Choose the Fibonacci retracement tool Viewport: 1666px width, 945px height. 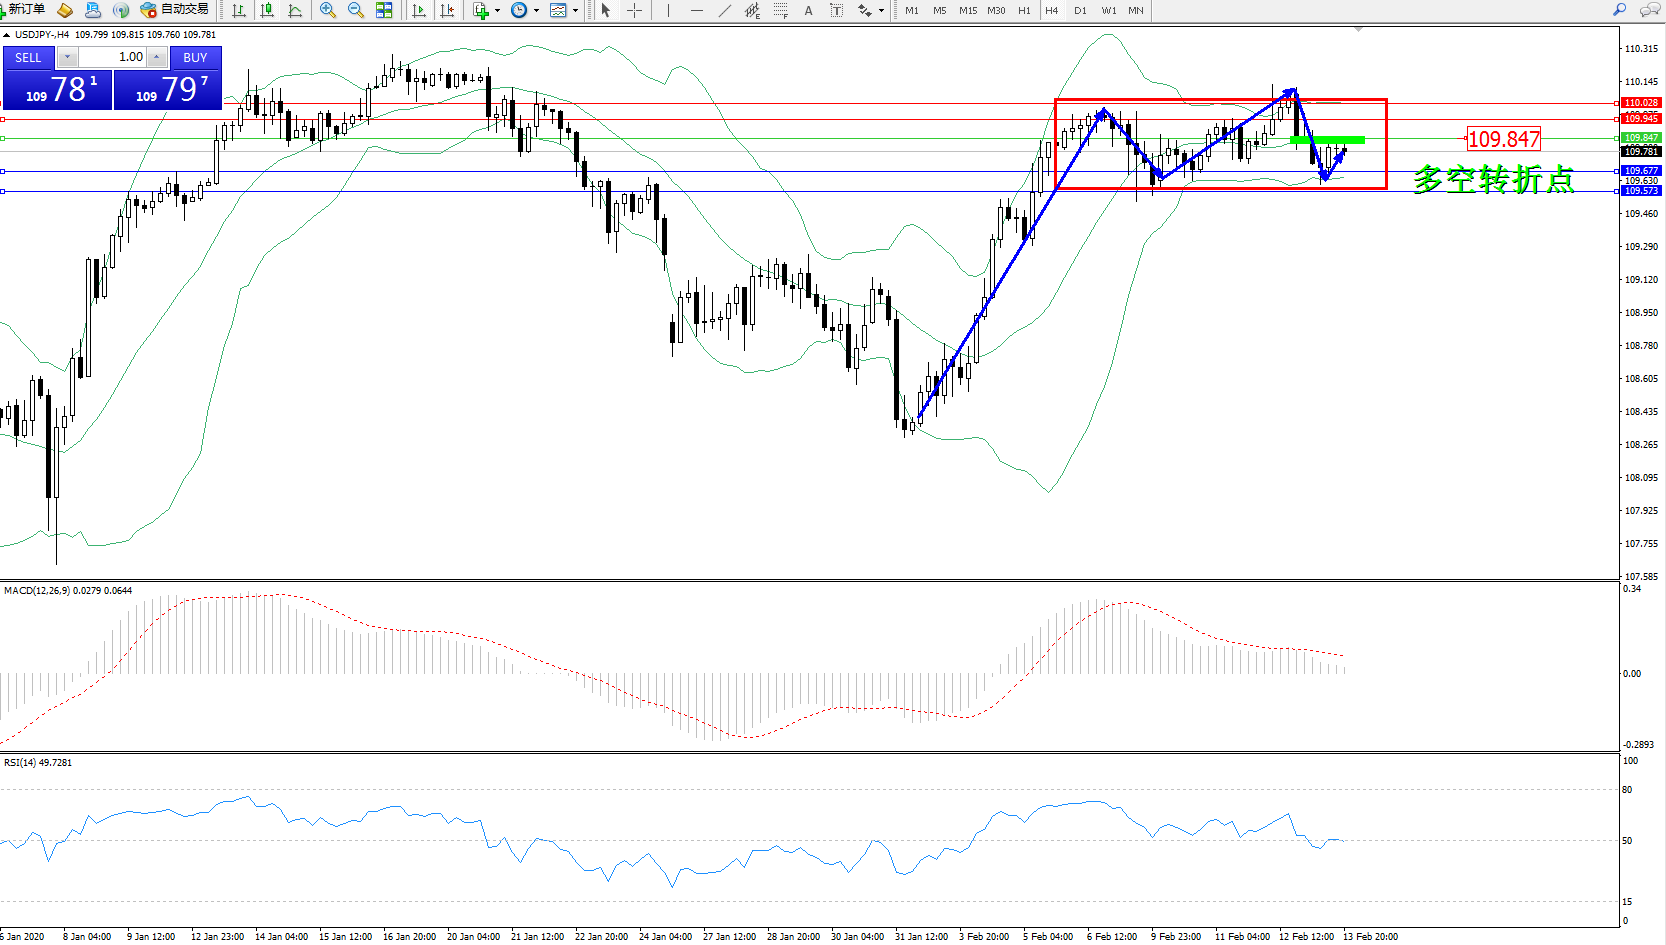[780, 10]
